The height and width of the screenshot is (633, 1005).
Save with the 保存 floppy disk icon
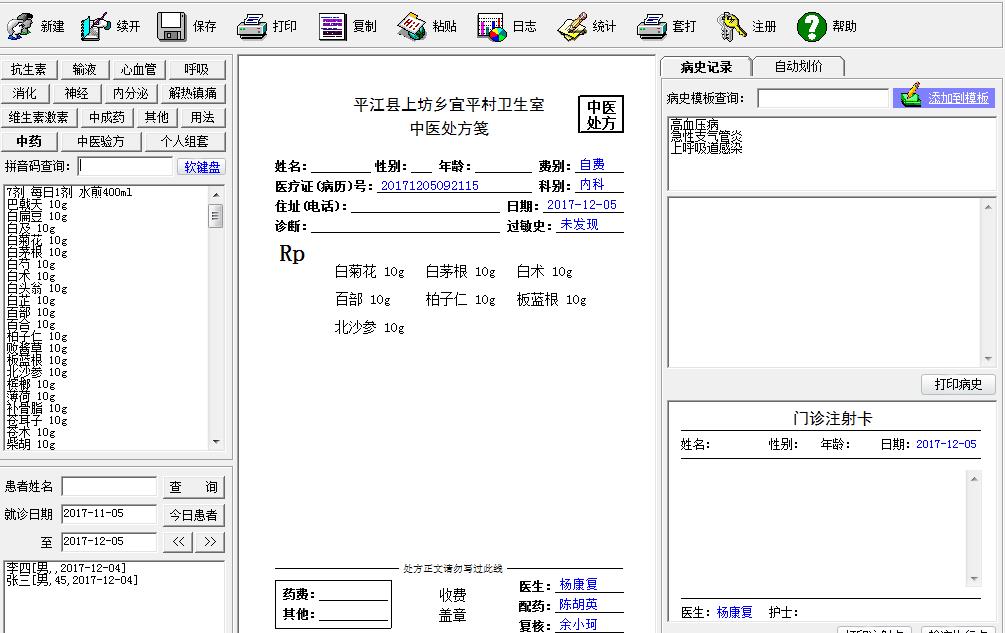tap(172, 26)
